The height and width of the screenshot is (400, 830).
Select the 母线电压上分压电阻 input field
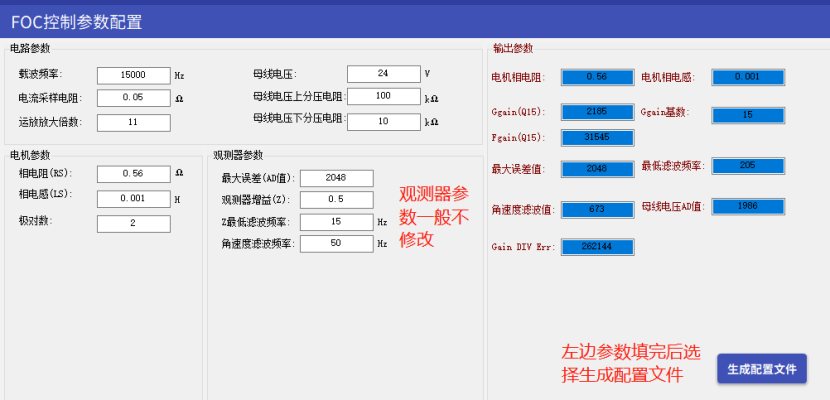(x=383, y=96)
